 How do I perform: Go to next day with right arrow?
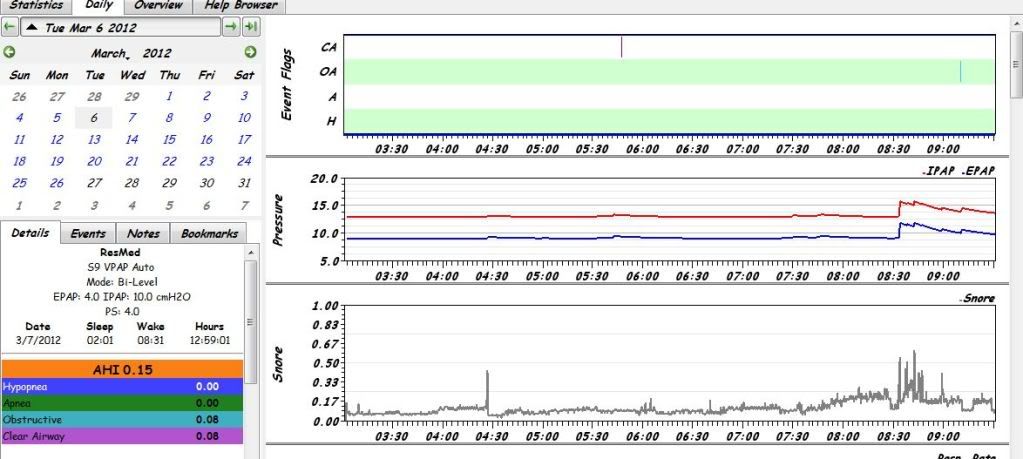231,25
